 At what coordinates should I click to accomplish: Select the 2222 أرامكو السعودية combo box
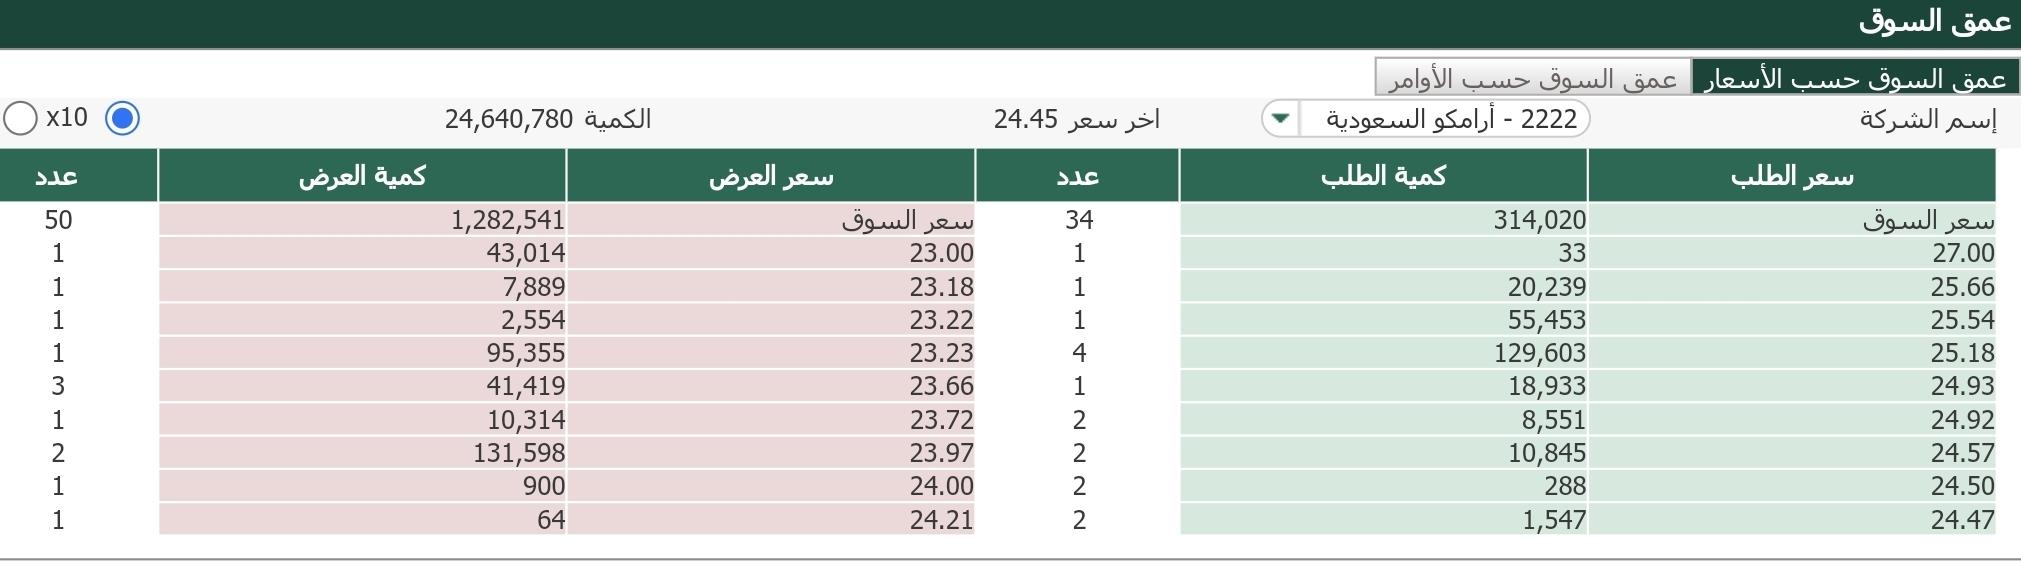click(1425, 119)
